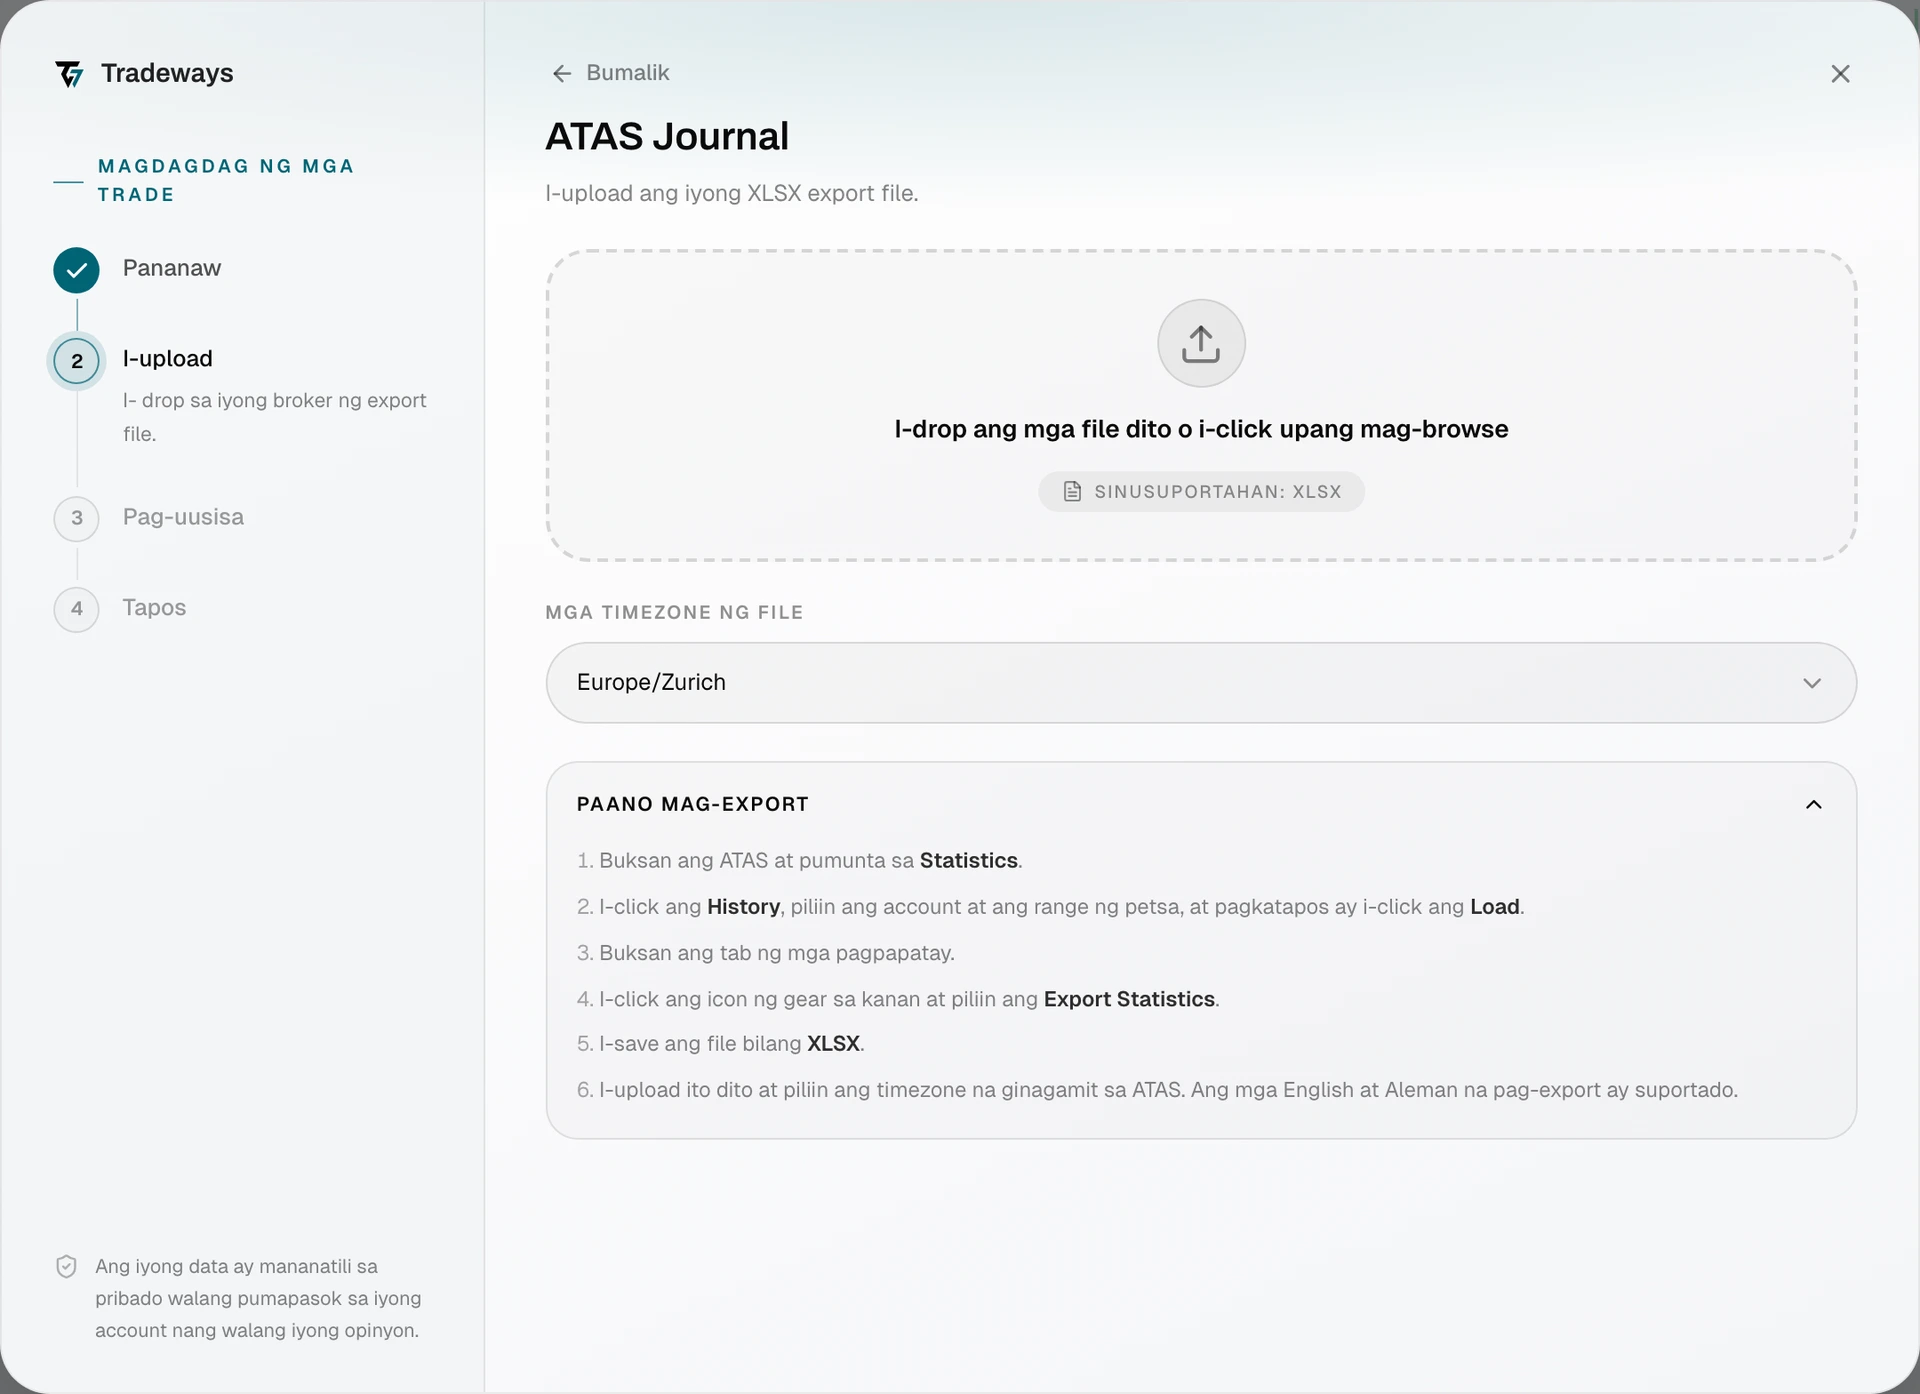Click the MGA TIMEZONE NG FILE label
1920x1394 pixels.
674,612
